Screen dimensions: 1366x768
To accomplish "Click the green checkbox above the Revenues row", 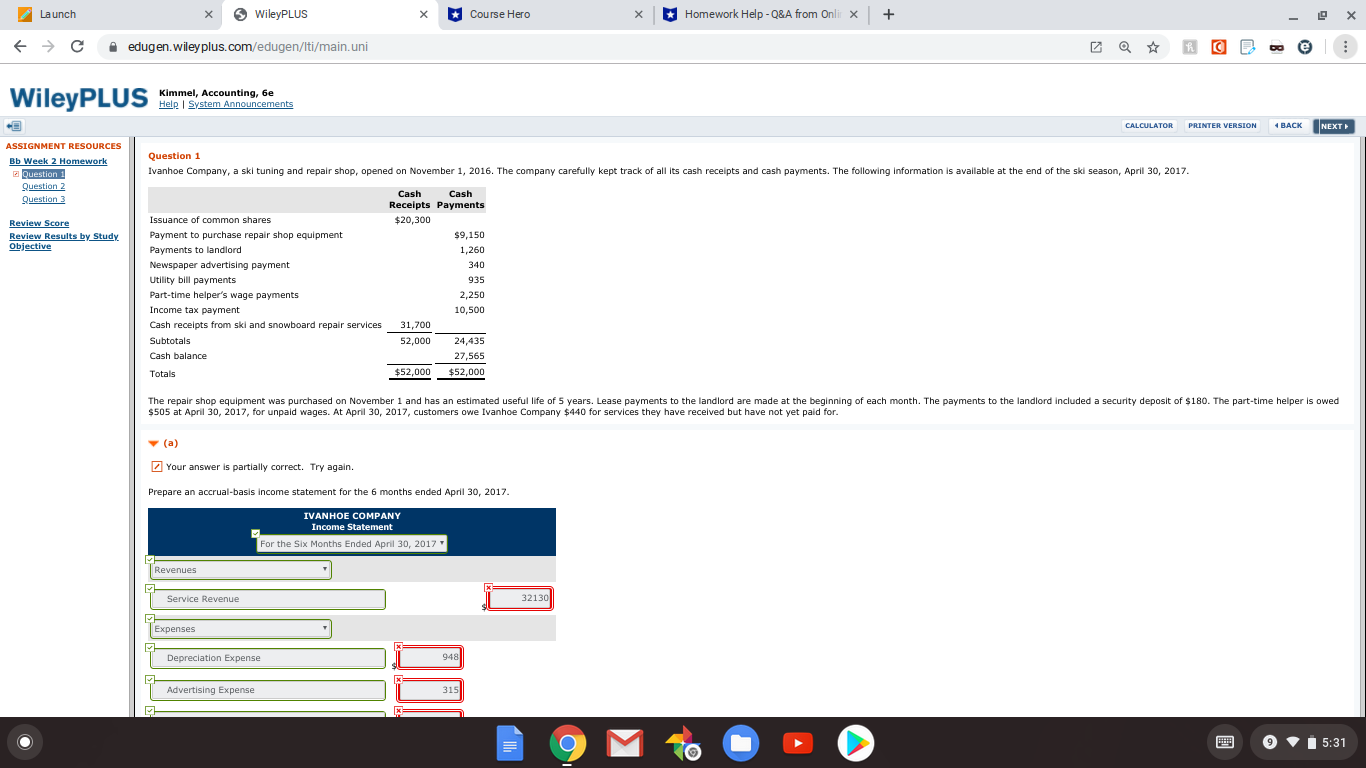I will [x=150, y=561].
